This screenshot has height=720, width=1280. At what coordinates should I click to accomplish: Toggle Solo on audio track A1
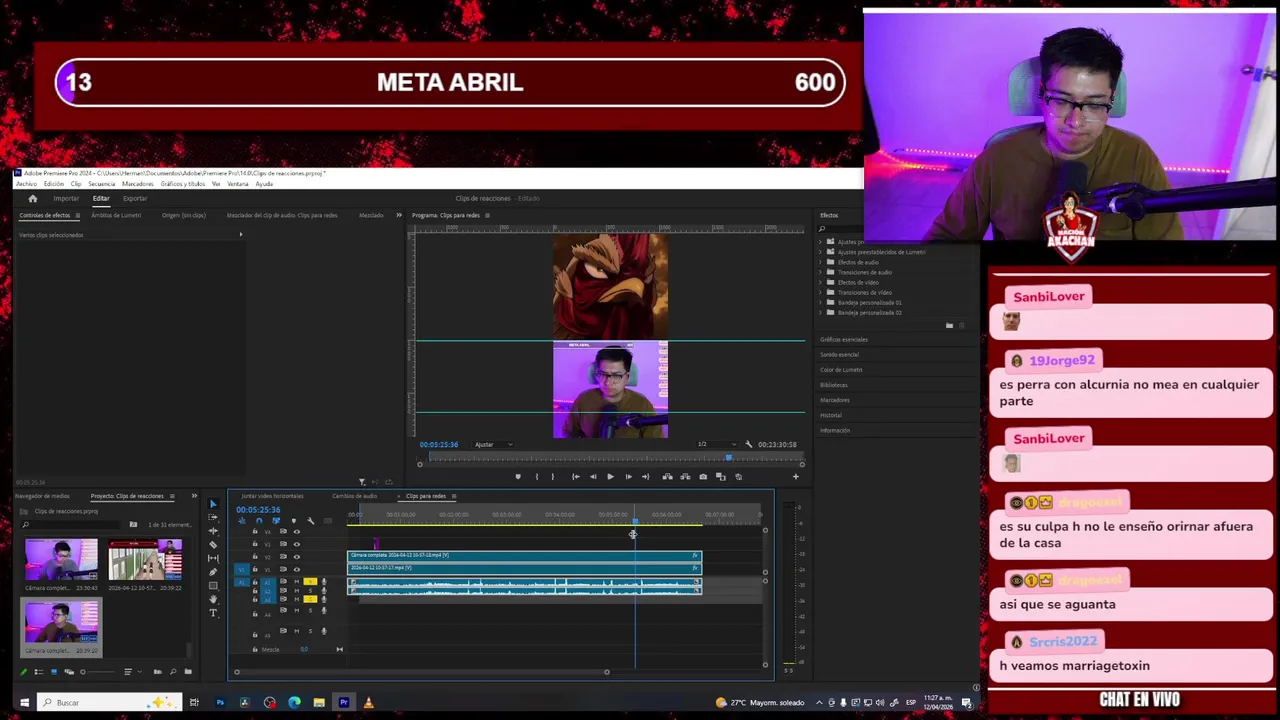point(310,581)
